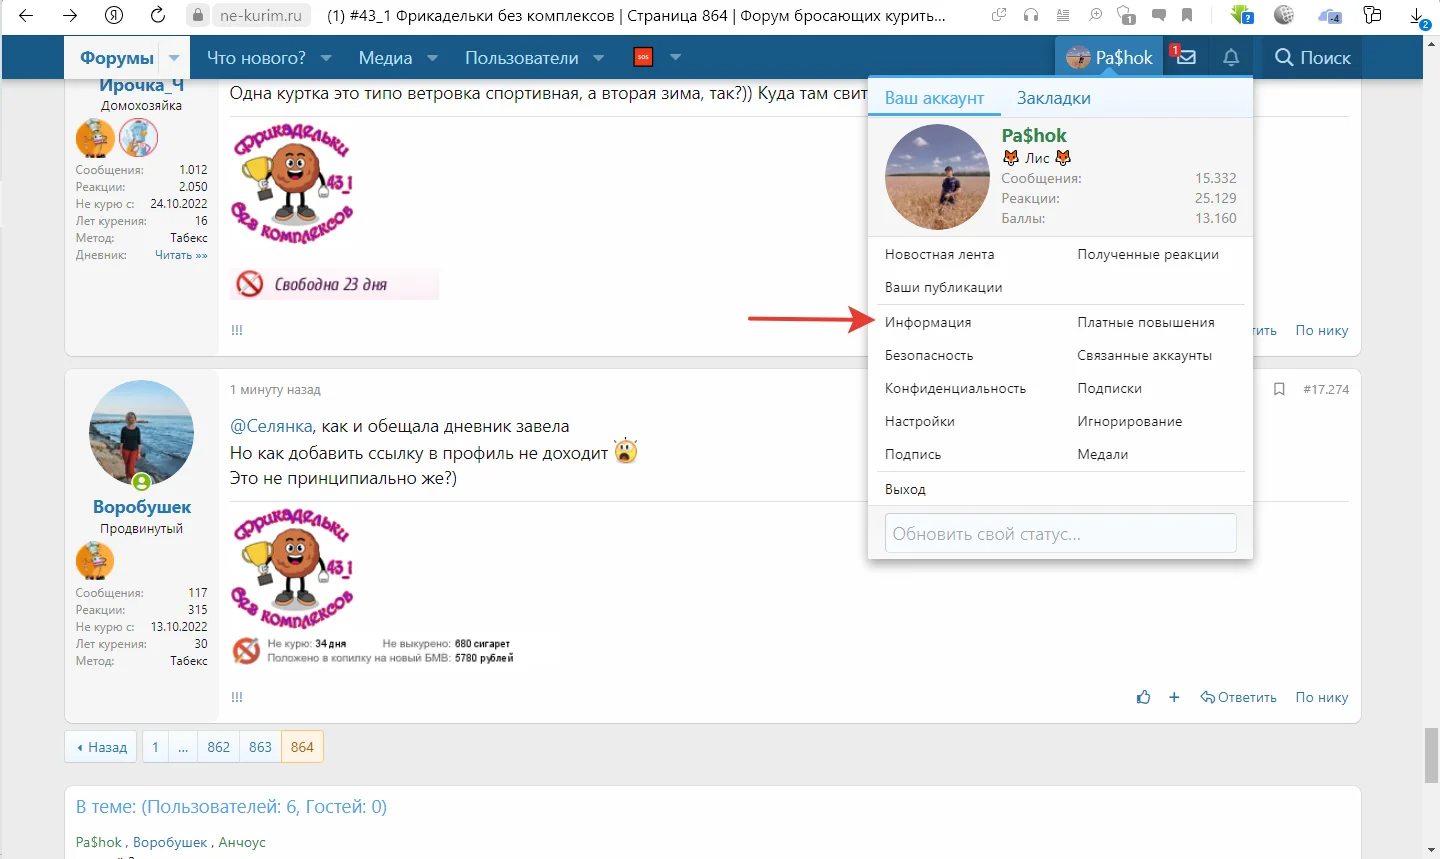Open Информация in the account menu
This screenshot has width=1440, height=859.
[928, 322]
